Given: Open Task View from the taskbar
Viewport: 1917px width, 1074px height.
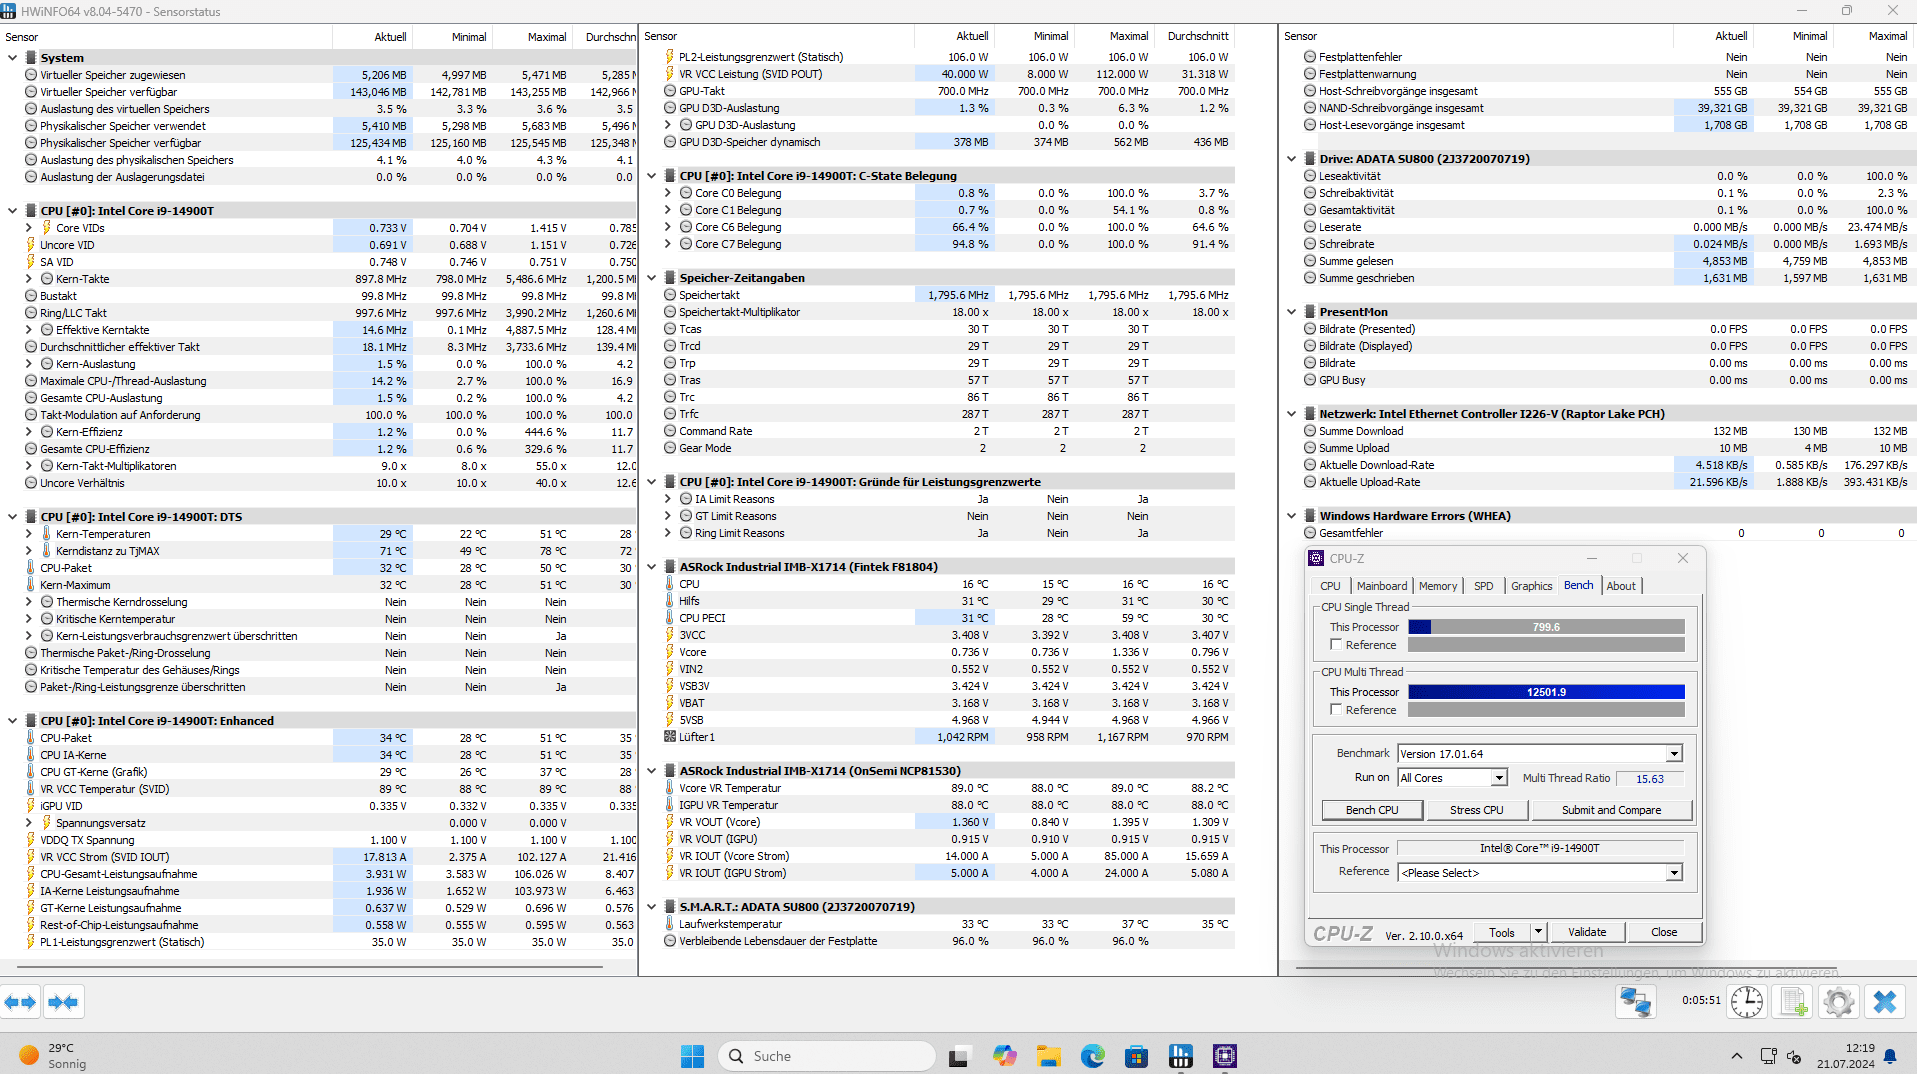Looking at the screenshot, I should click(x=960, y=1056).
